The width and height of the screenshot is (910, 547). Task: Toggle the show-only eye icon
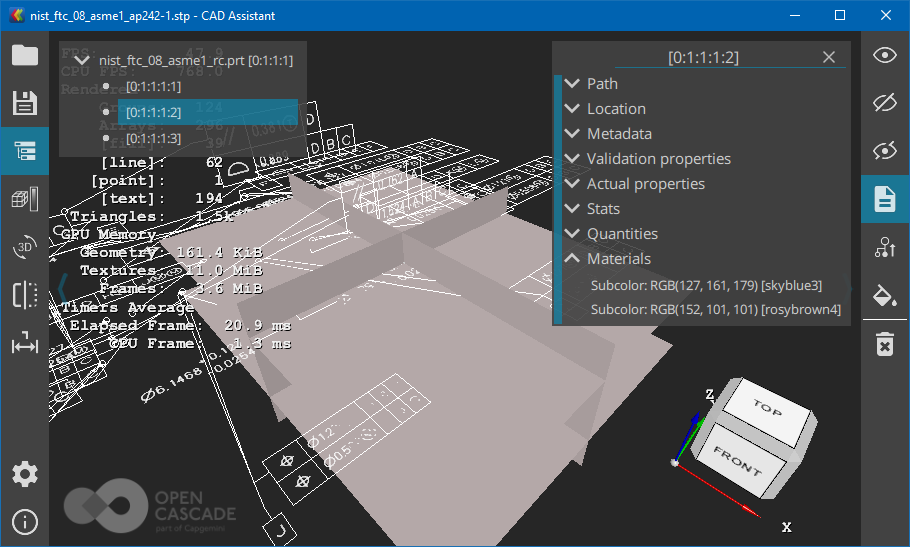885,151
